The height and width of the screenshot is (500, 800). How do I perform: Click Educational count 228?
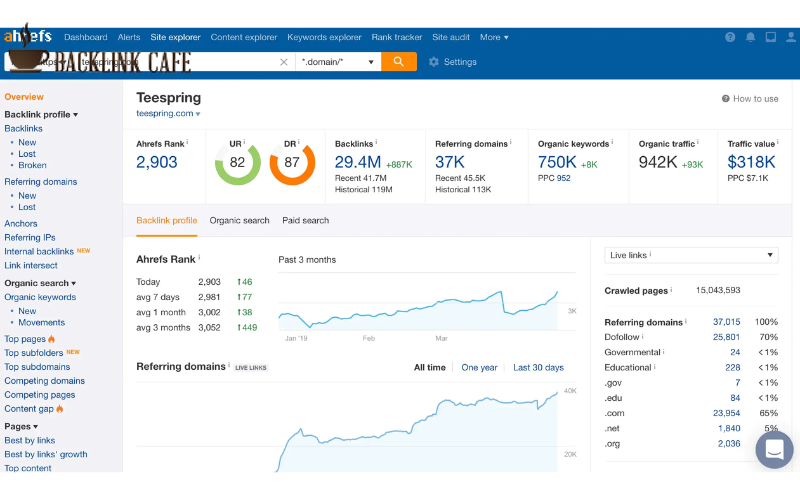[733, 367]
